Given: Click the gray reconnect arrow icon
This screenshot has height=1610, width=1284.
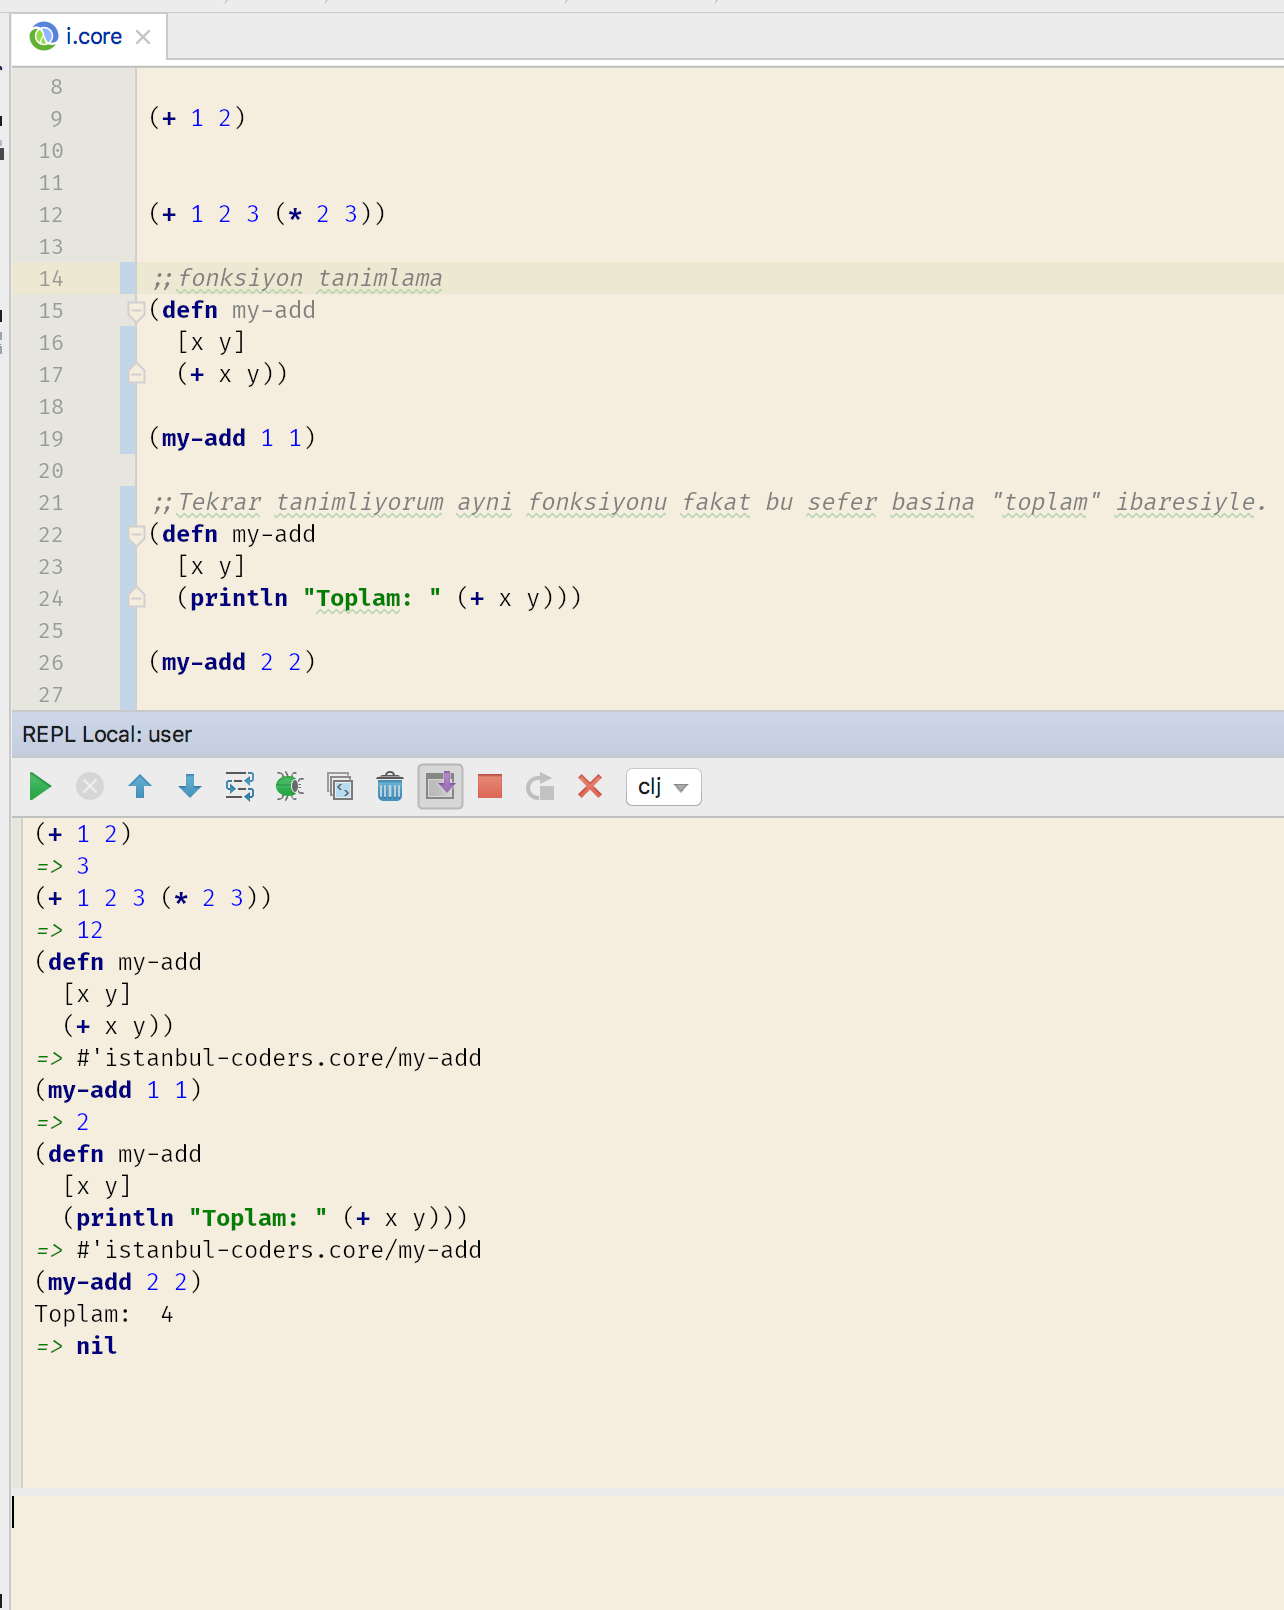Looking at the screenshot, I should tap(540, 787).
